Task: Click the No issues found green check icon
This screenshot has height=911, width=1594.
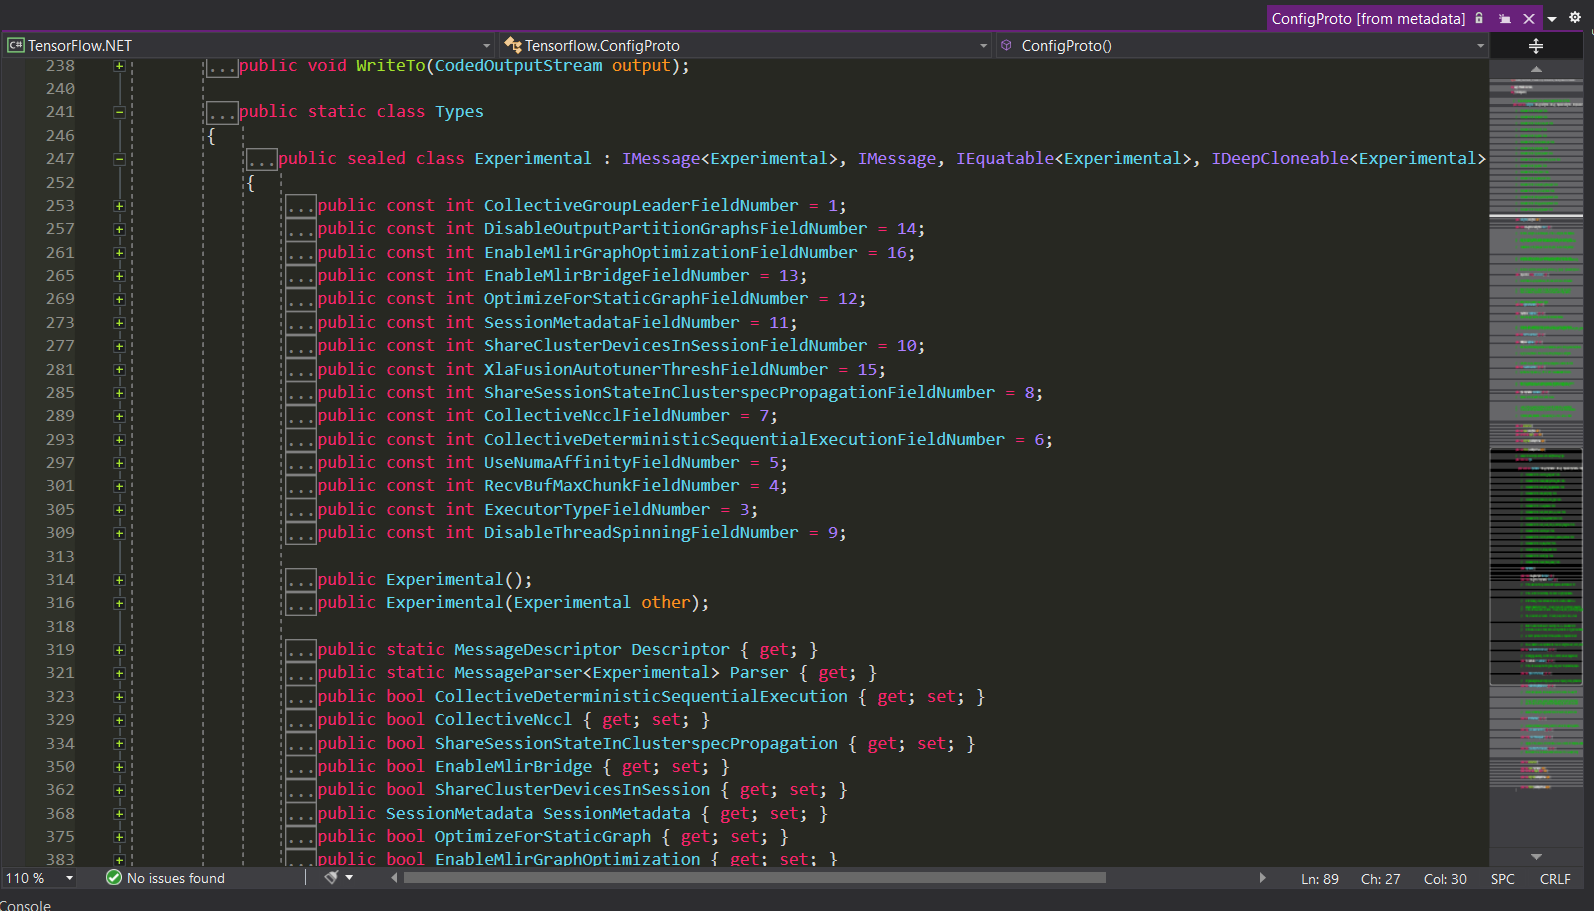Action: 114,878
